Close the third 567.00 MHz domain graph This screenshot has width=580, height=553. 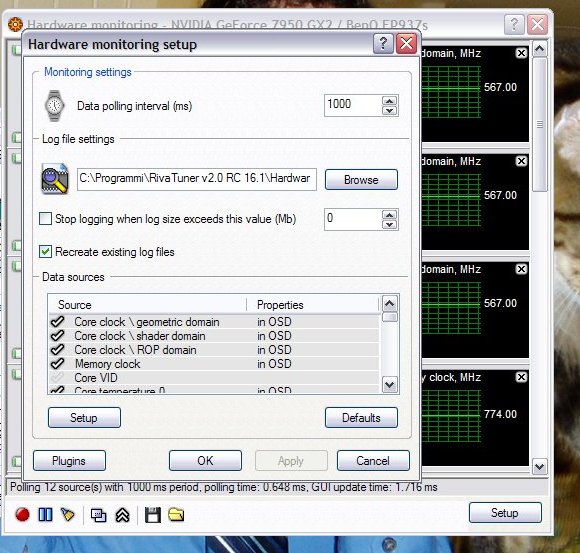tap(521, 269)
